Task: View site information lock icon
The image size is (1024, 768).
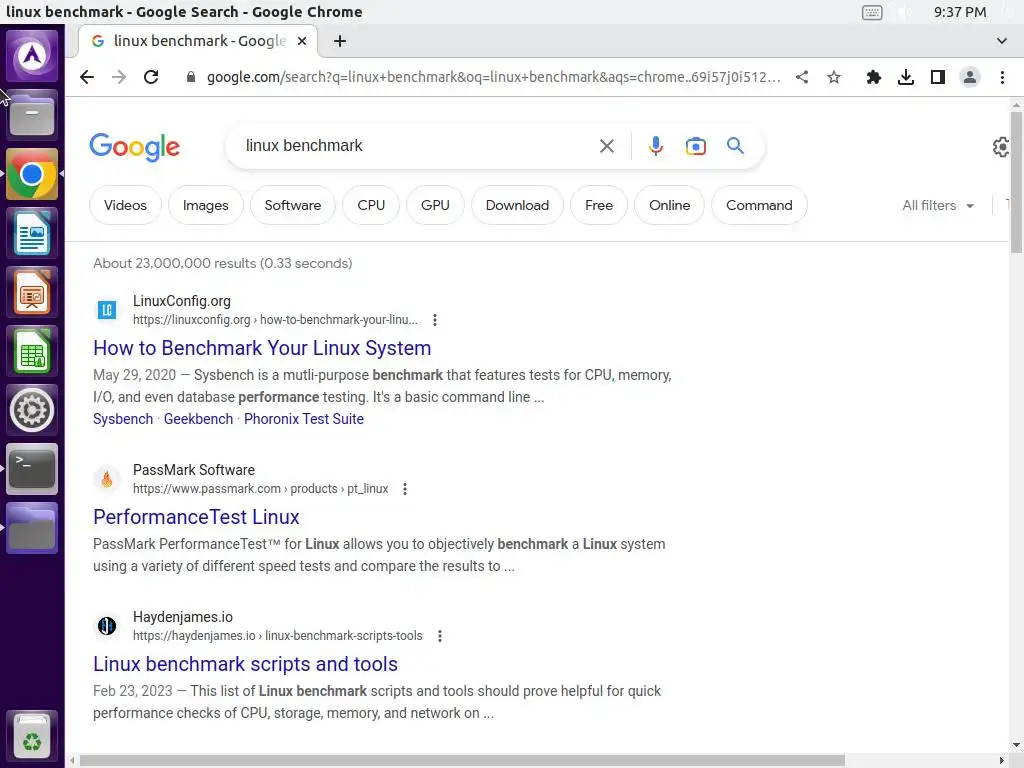Action: click(191, 77)
